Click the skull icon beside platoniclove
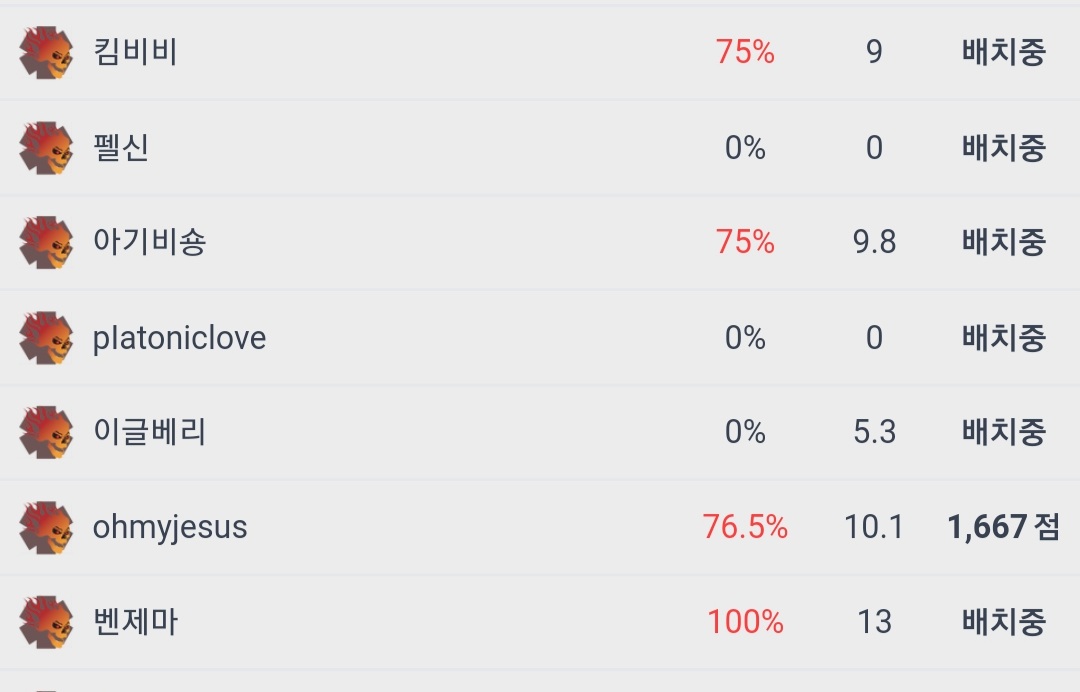 point(46,338)
